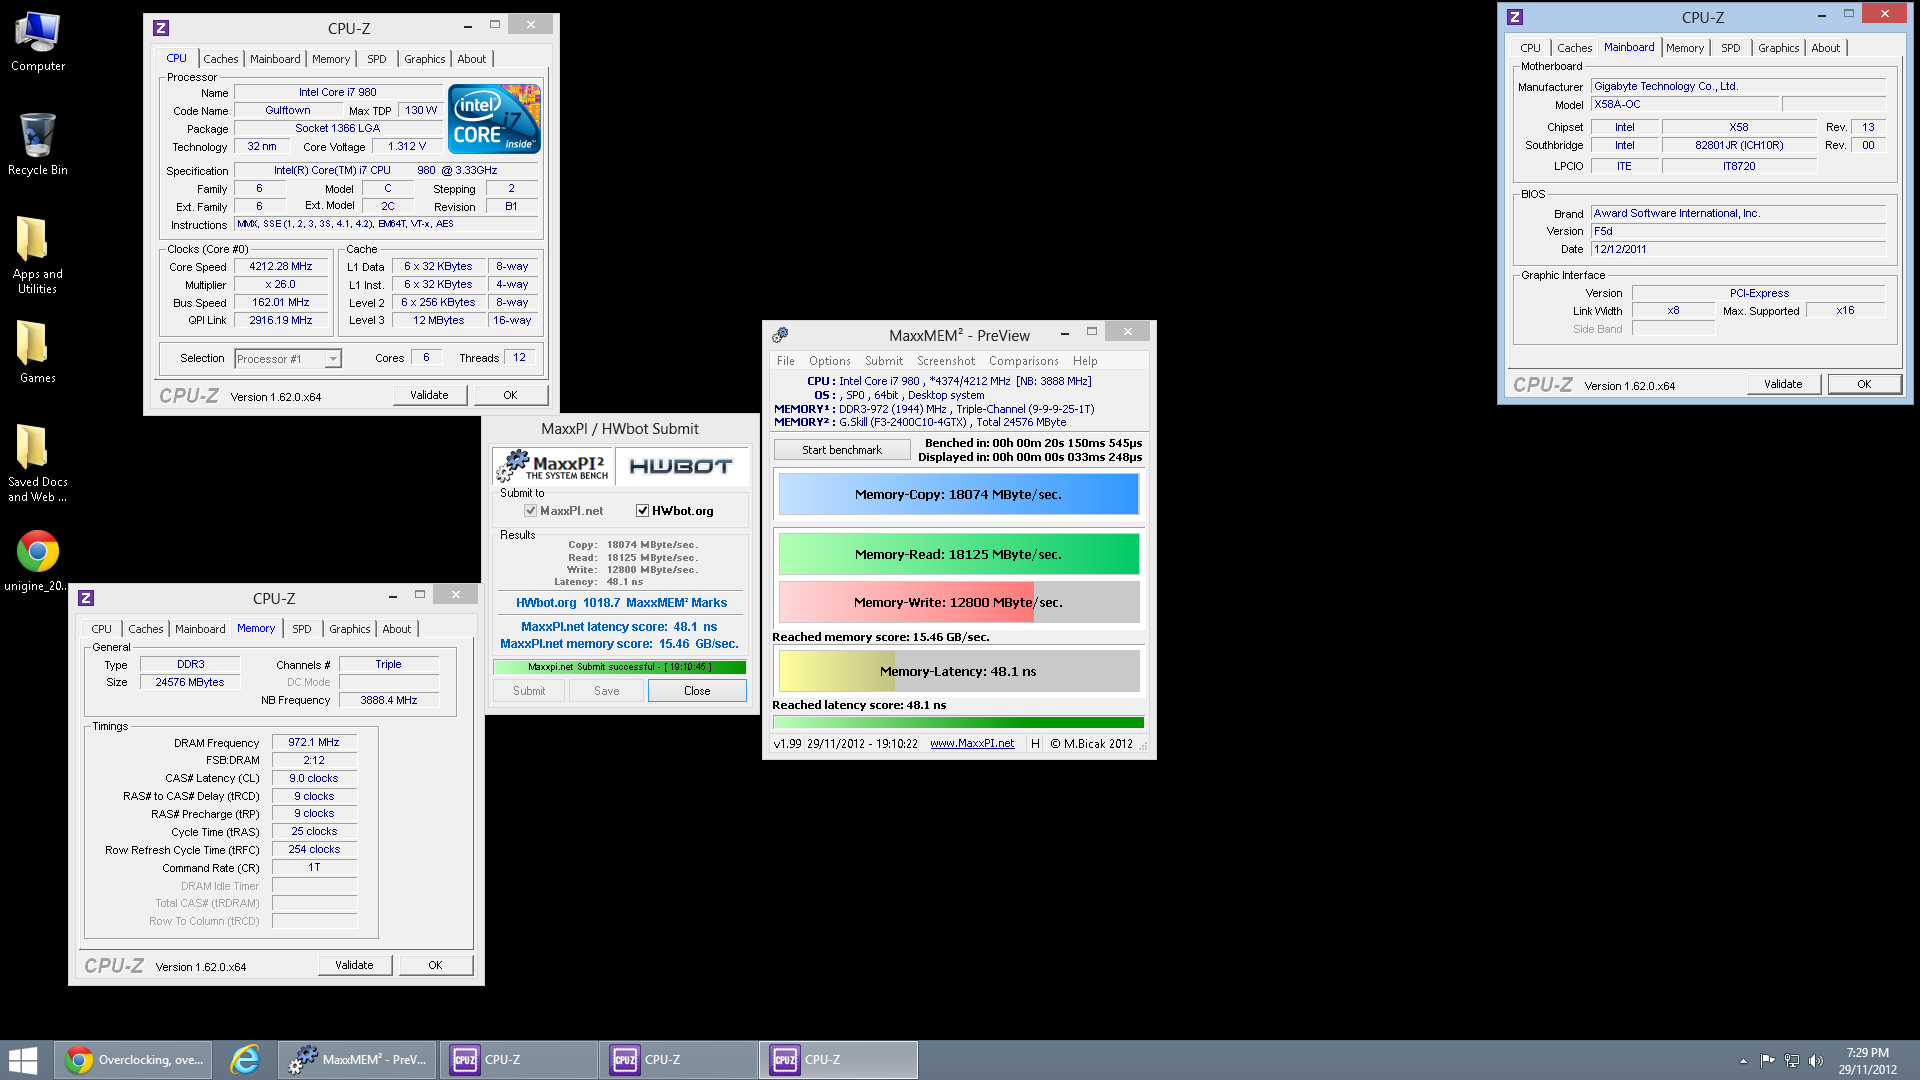
Task: Click the Core Speed value field
Action: (281, 267)
